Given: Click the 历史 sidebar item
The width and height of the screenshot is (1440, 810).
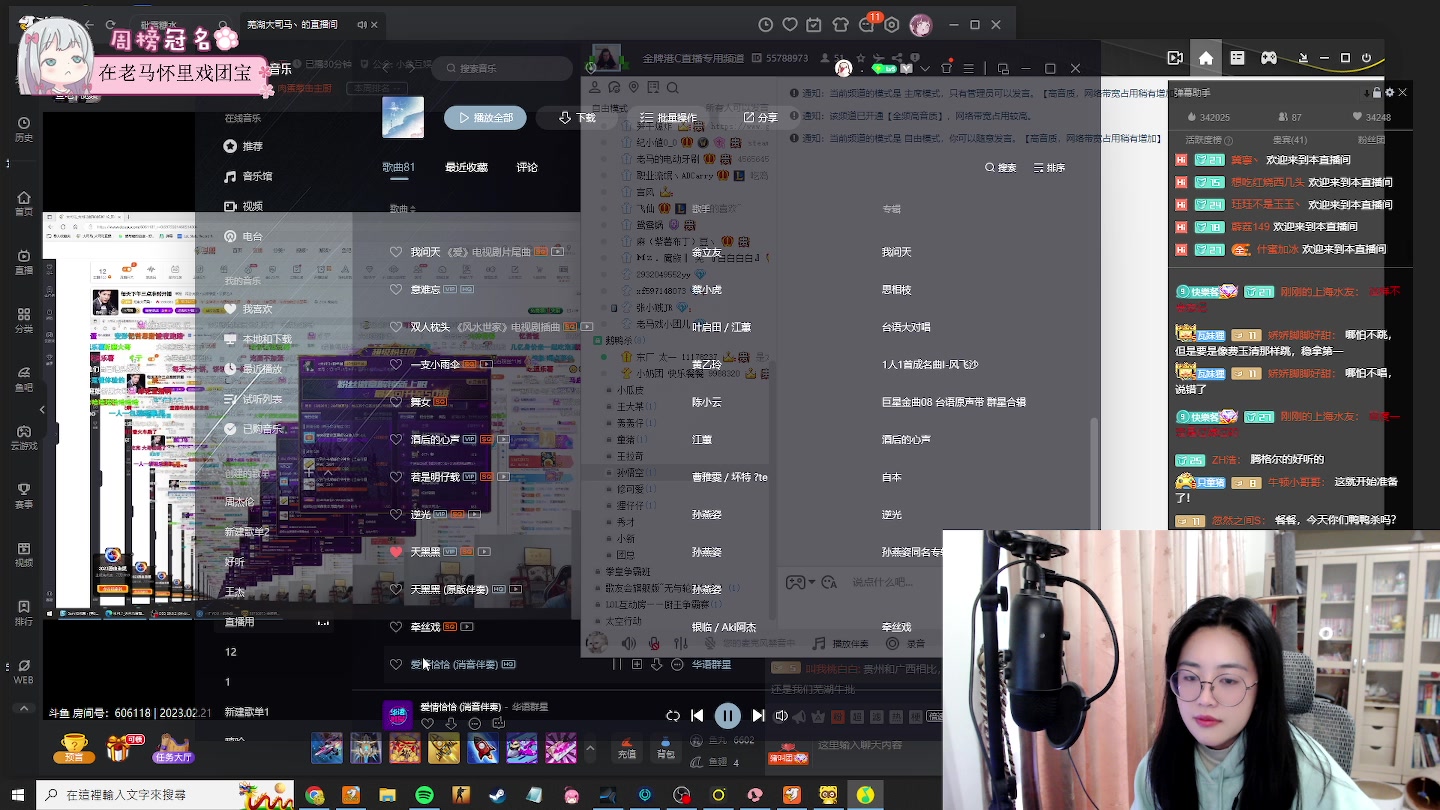Looking at the screenshot, I should [23, 128].
